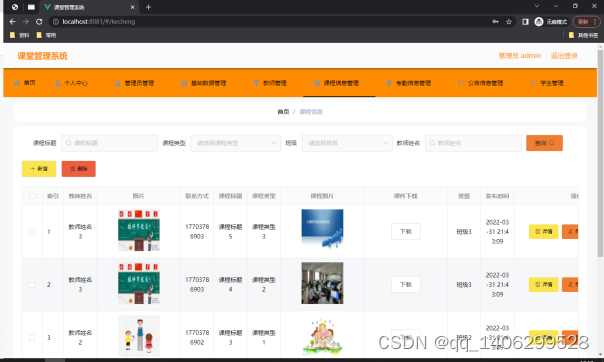
Task: Click the incognito profile icon
Action: pos(539,22)
